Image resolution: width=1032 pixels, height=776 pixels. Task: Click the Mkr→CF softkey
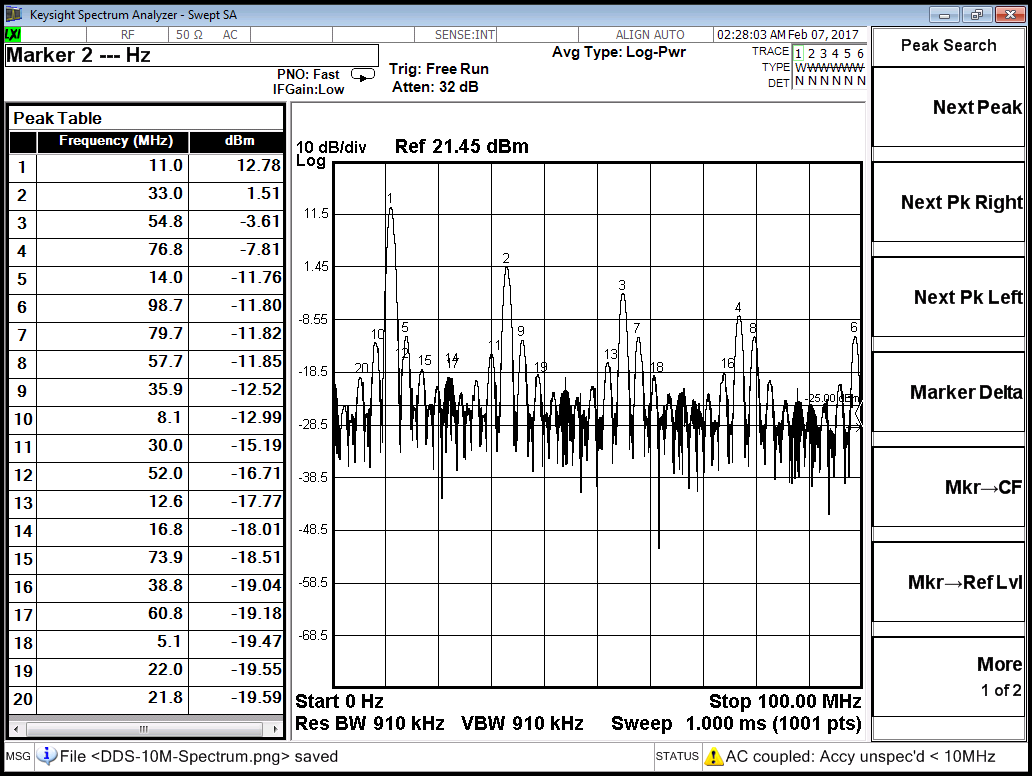[x=948, y=487]
